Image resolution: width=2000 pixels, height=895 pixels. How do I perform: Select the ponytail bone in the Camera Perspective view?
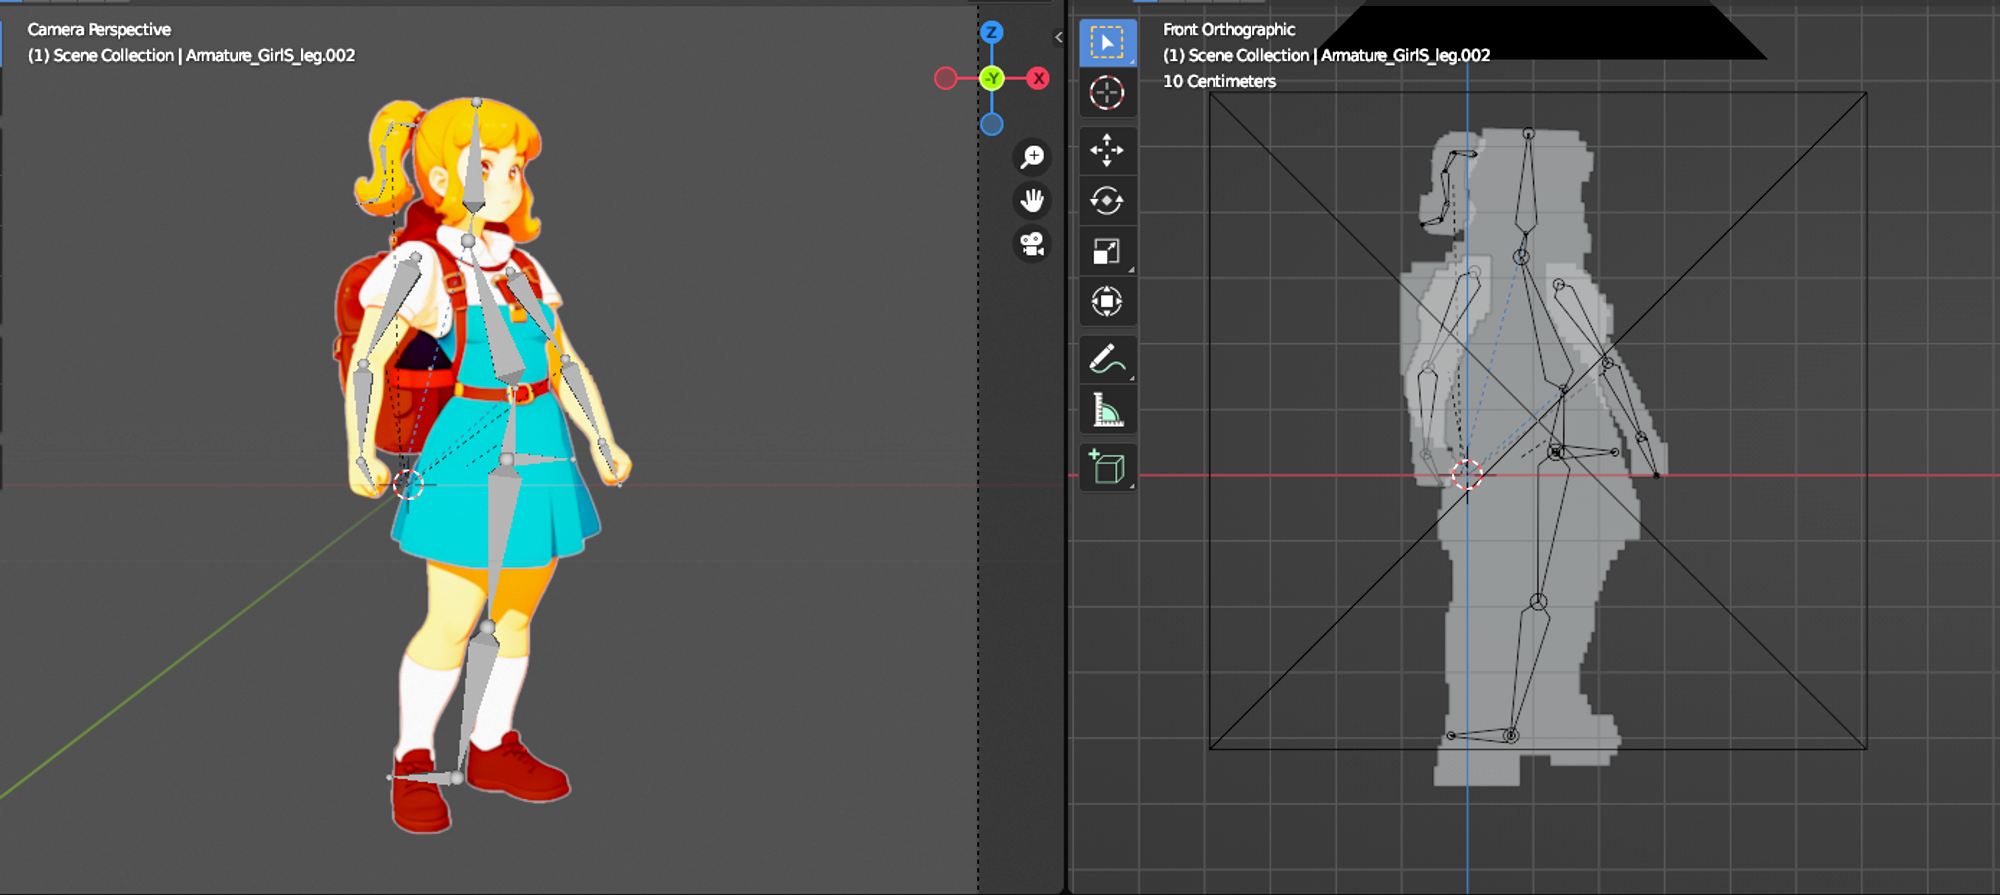(x=385, y=165)
